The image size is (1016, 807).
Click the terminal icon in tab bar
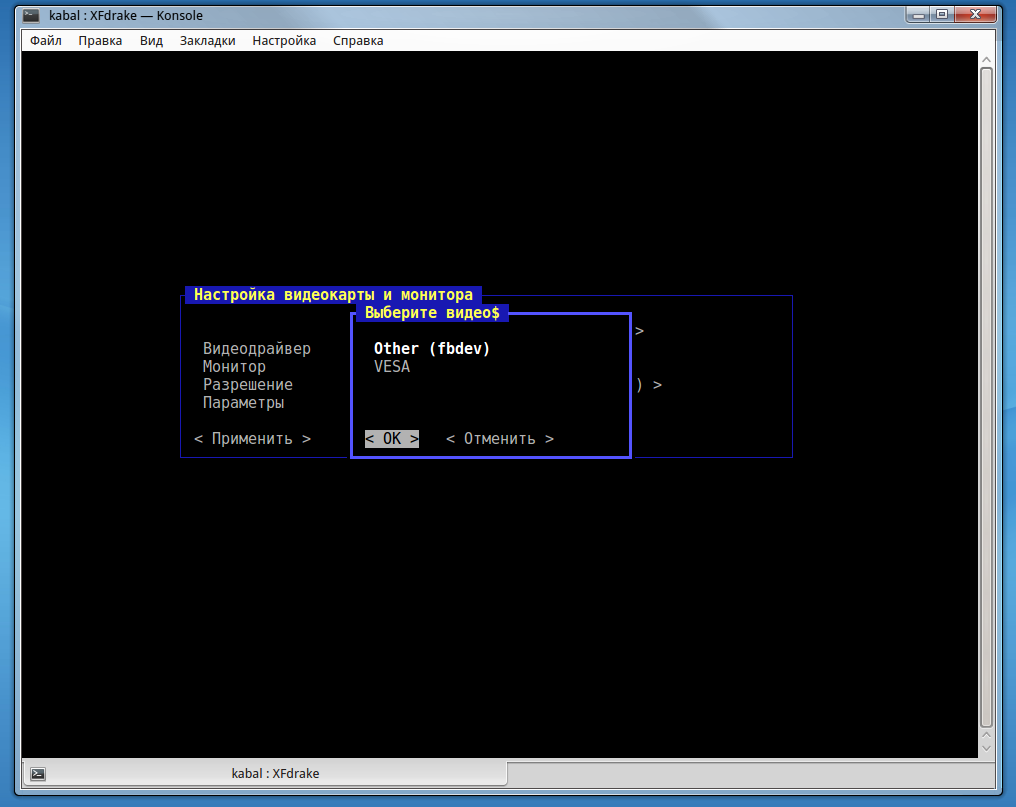click(x=38, y=774)
